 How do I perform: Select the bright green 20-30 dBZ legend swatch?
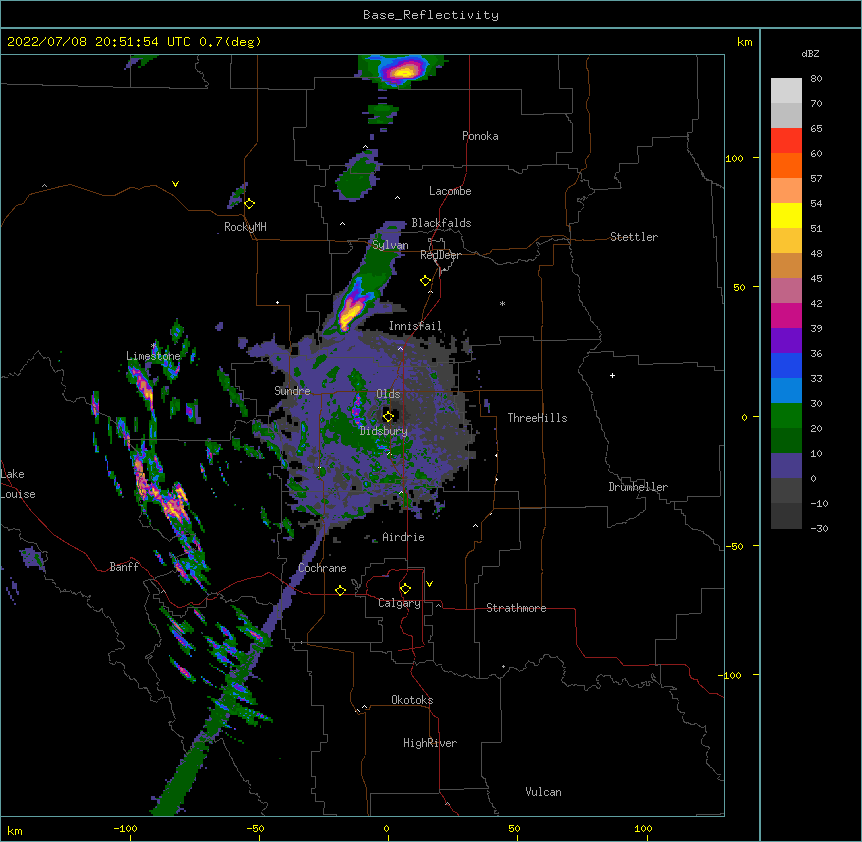pyautogui.click(x=786, y=416)
